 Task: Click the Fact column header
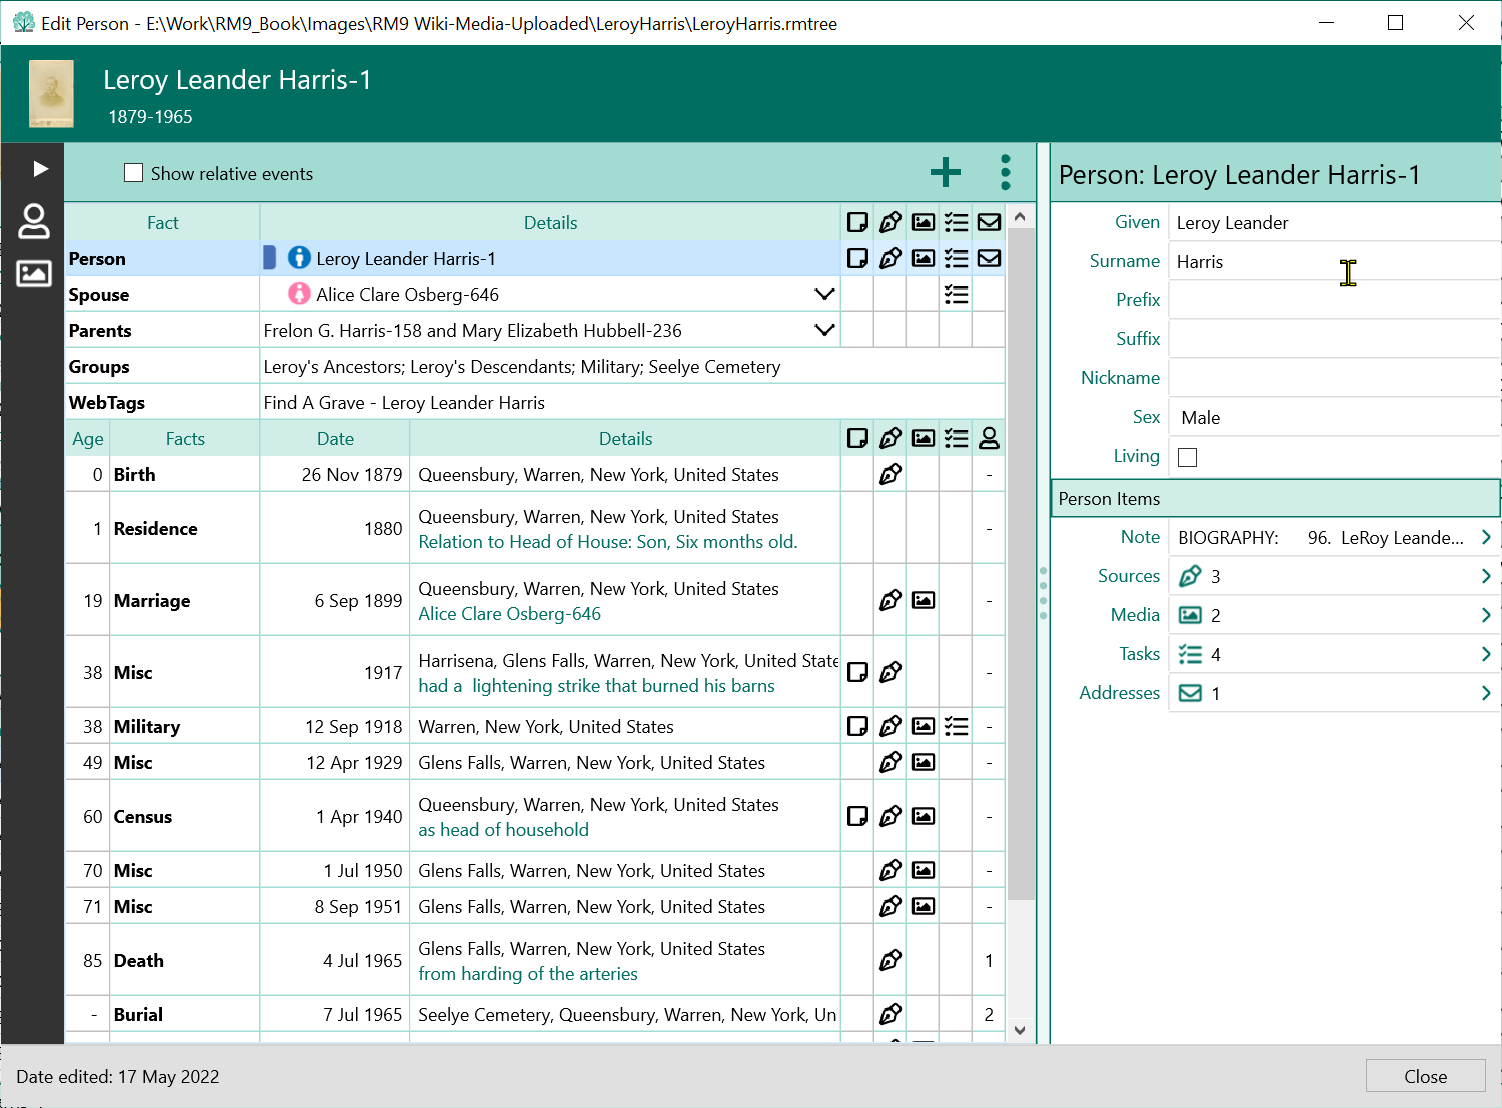click(x=162, y=222)
